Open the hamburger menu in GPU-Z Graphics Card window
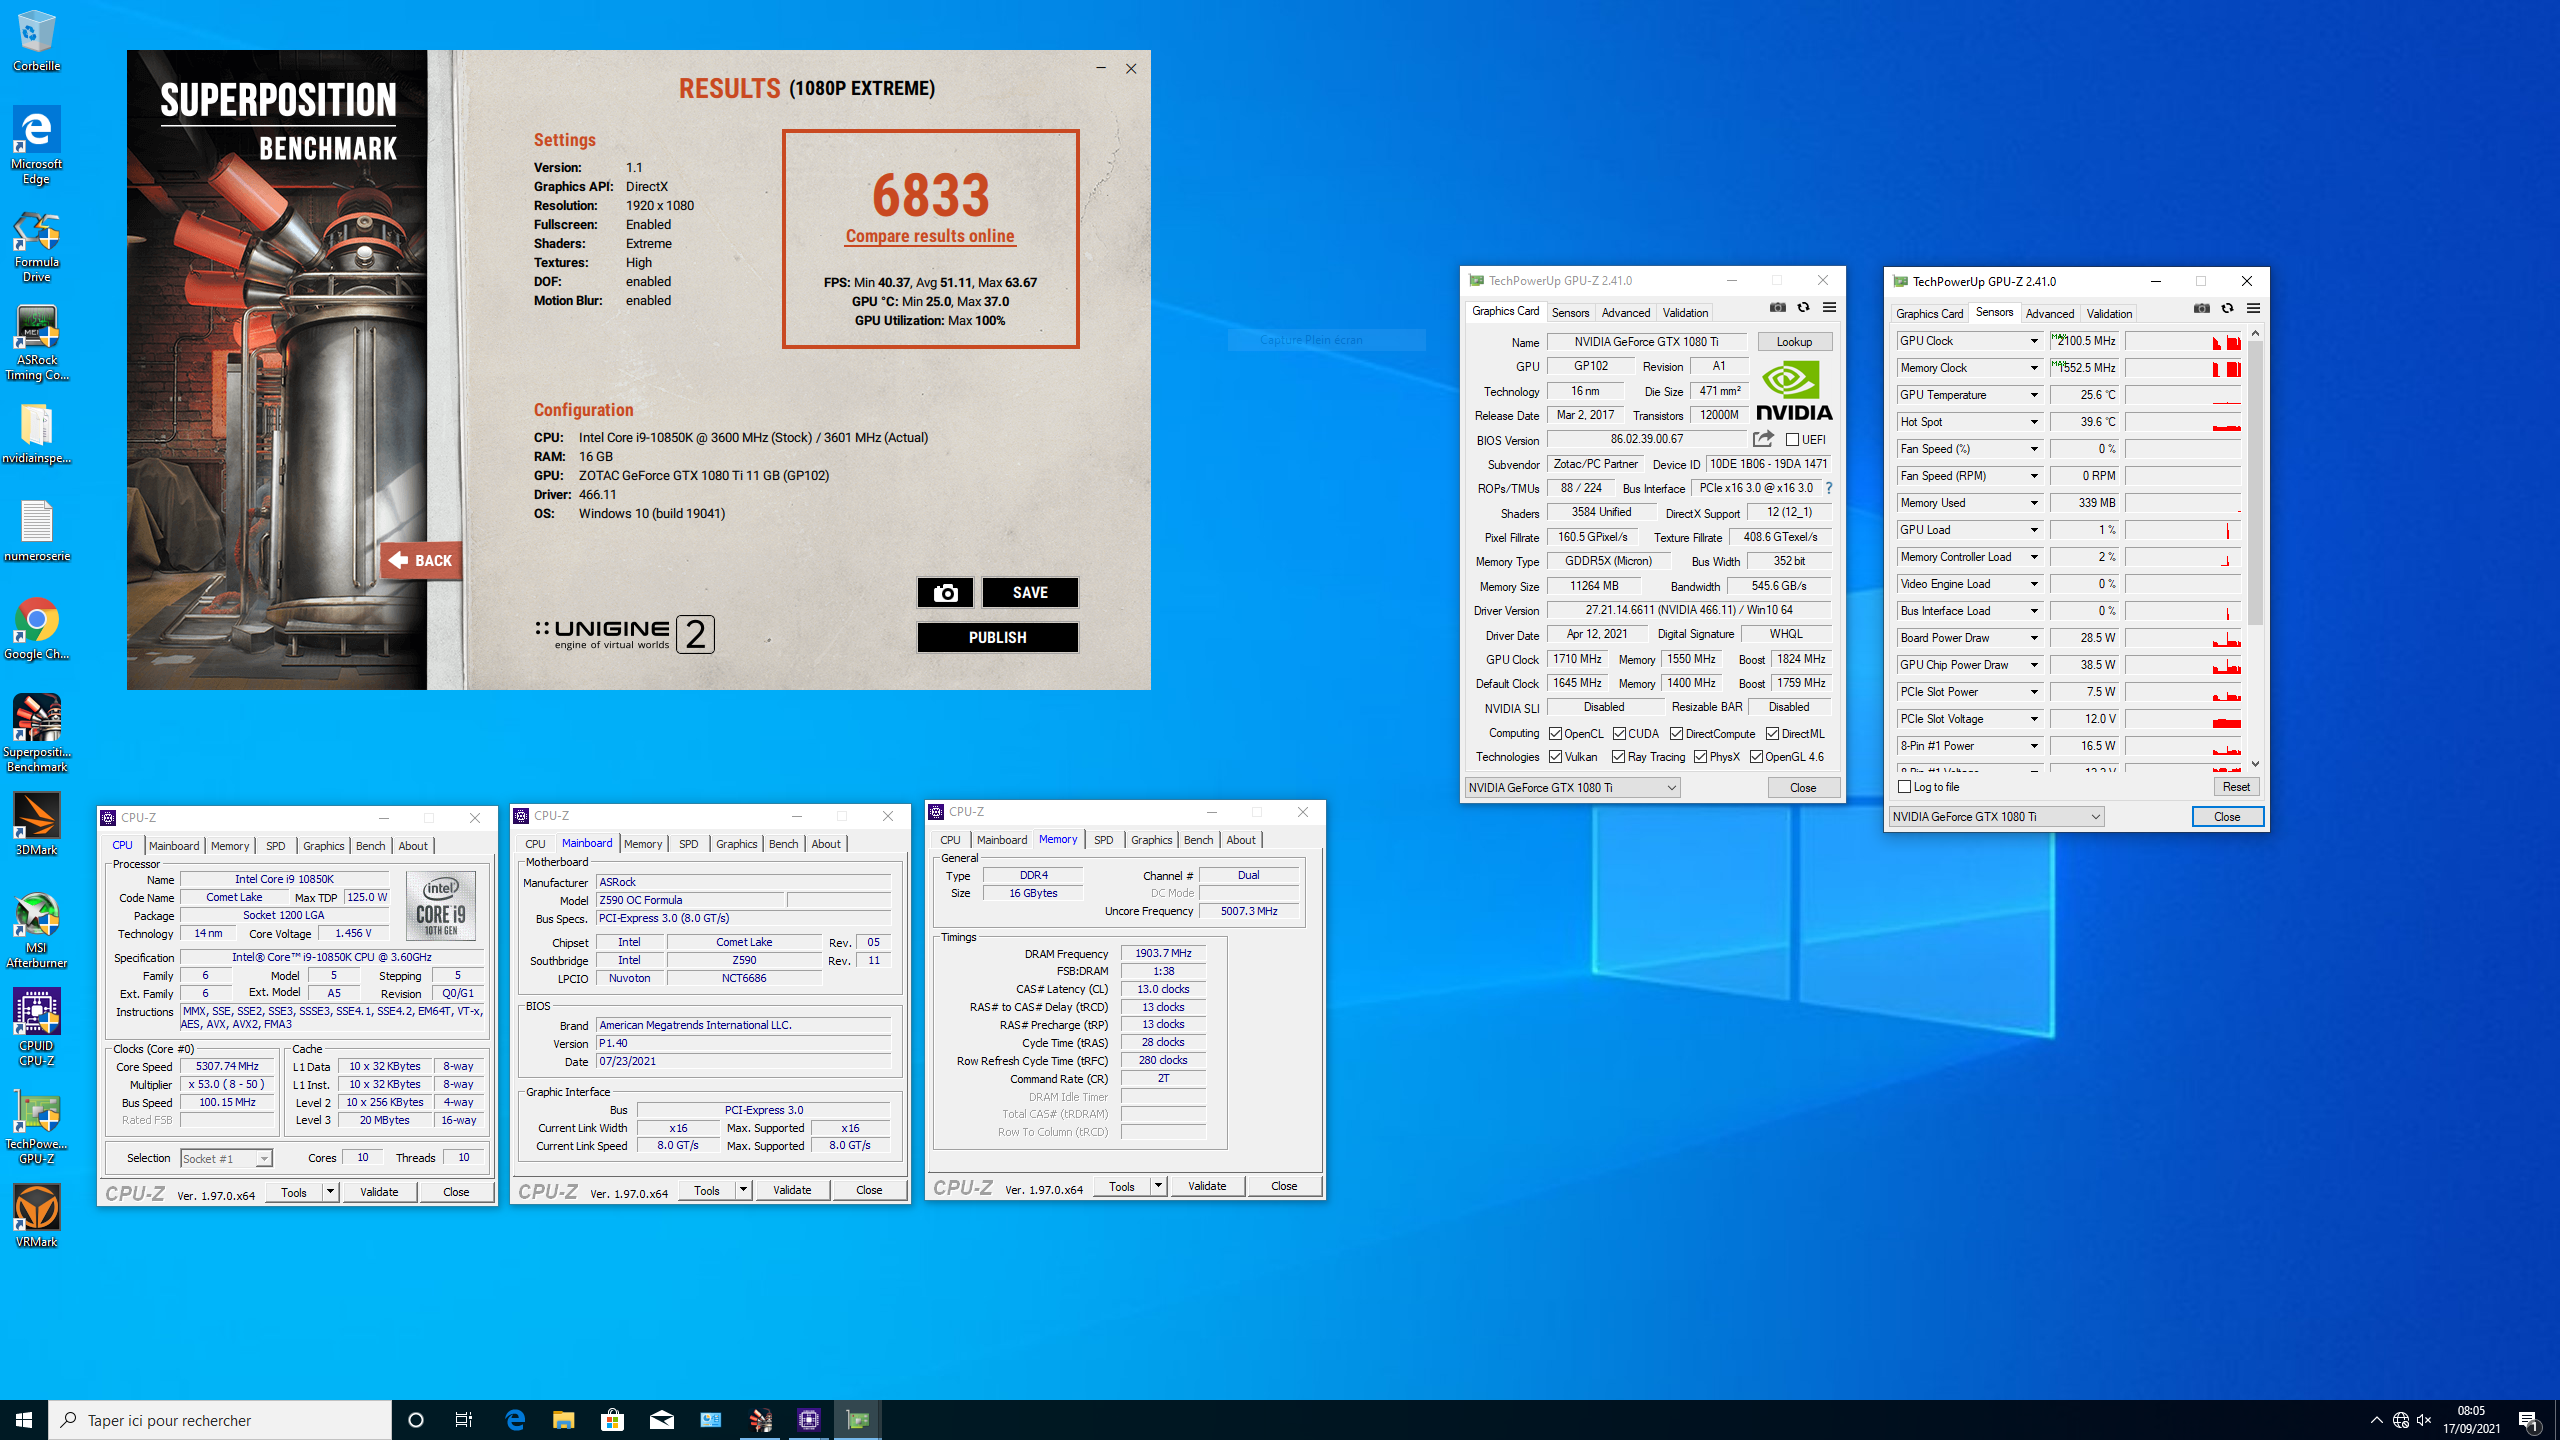Screen dimensions: 2560x1440 point(1829,308)
